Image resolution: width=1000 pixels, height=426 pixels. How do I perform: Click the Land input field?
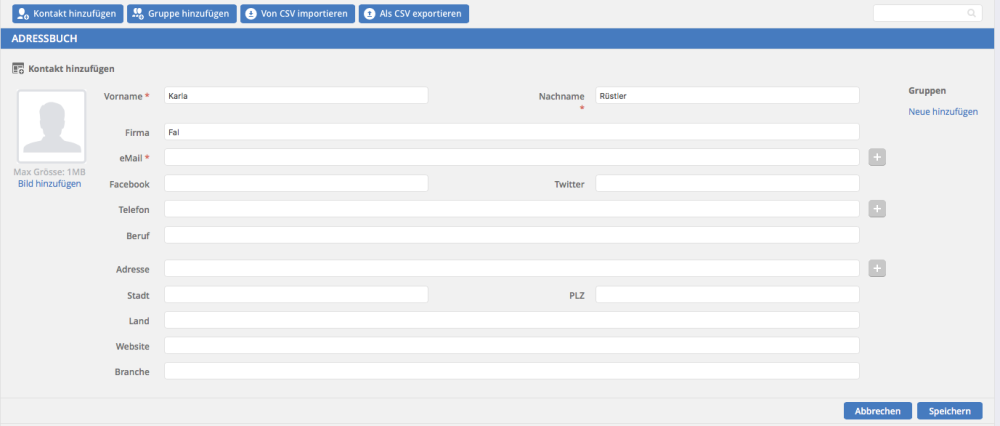[512, 320]
